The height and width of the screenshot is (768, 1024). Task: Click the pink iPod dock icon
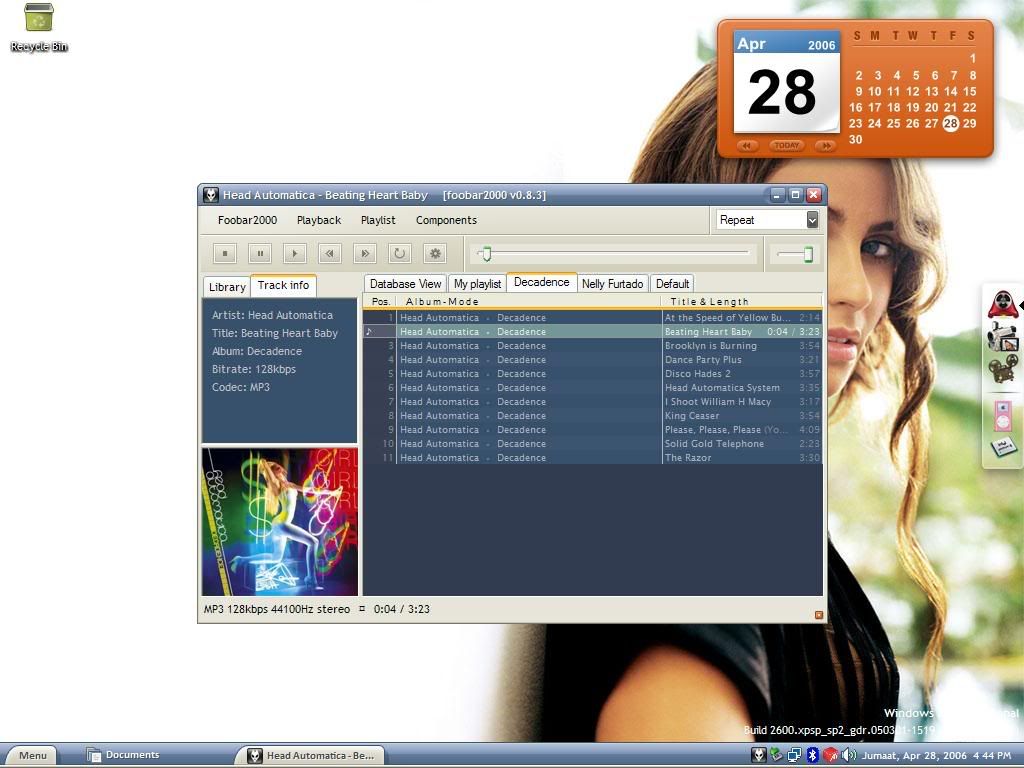coord(1002,413)
